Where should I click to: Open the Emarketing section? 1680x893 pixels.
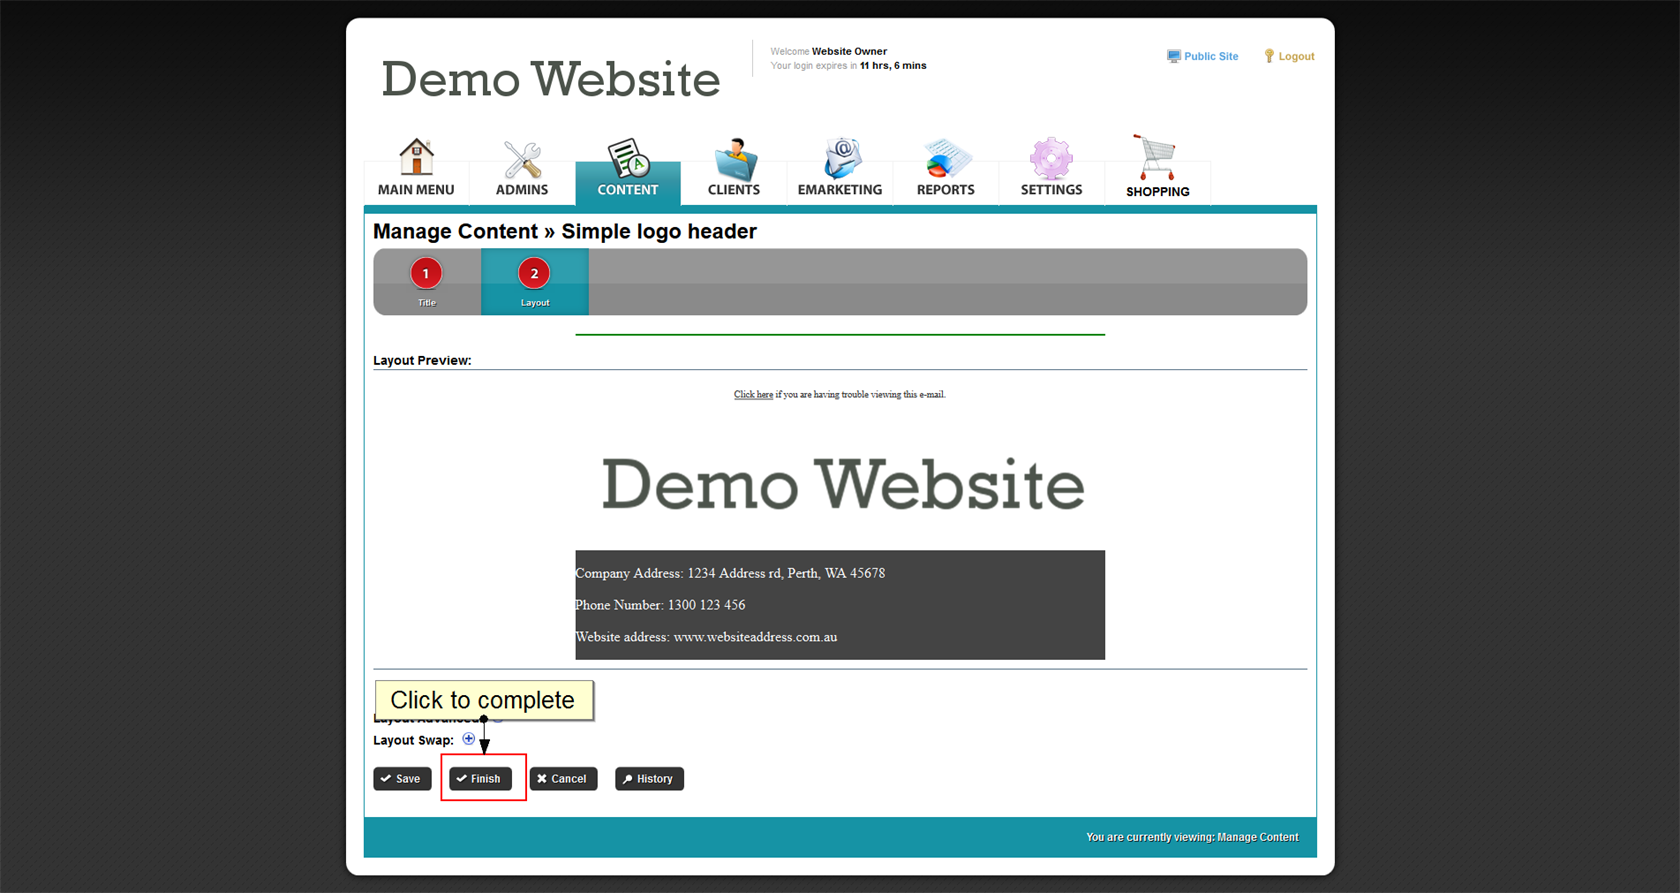pyautogui.click(x=840, y=168)
